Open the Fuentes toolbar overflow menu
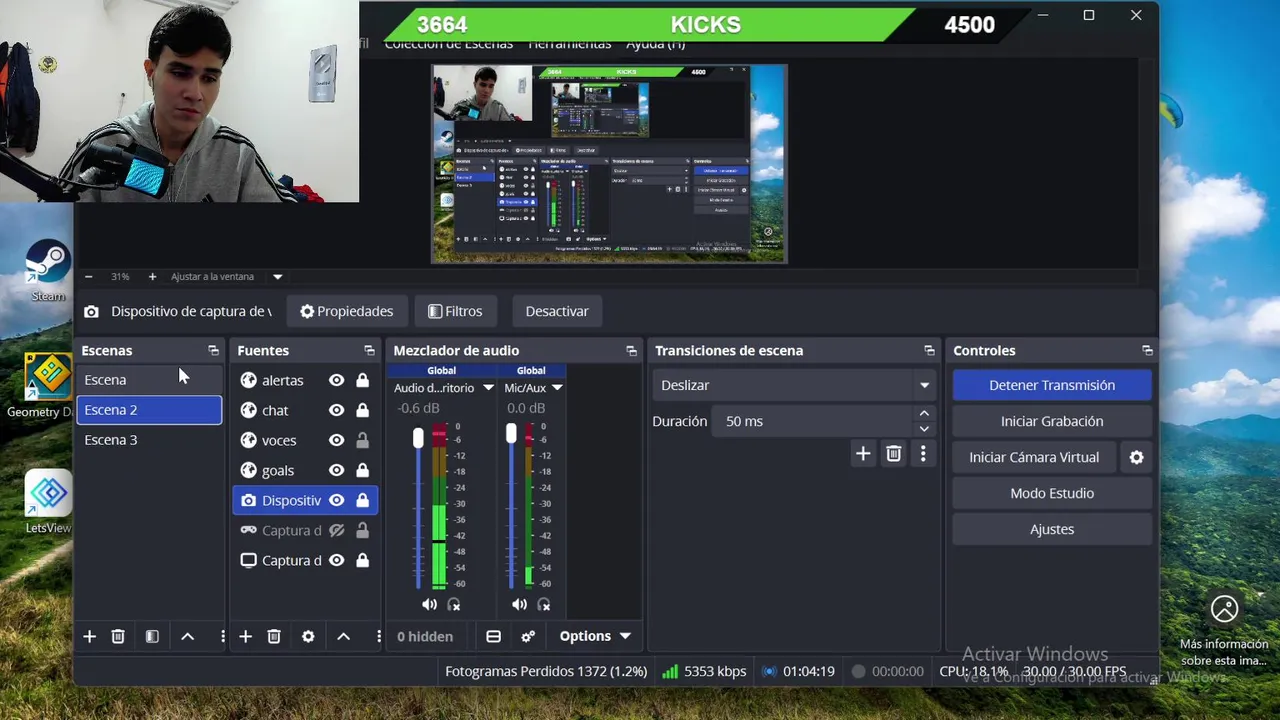The width and height of the screenshot is (1280, 720). [378, 636]
